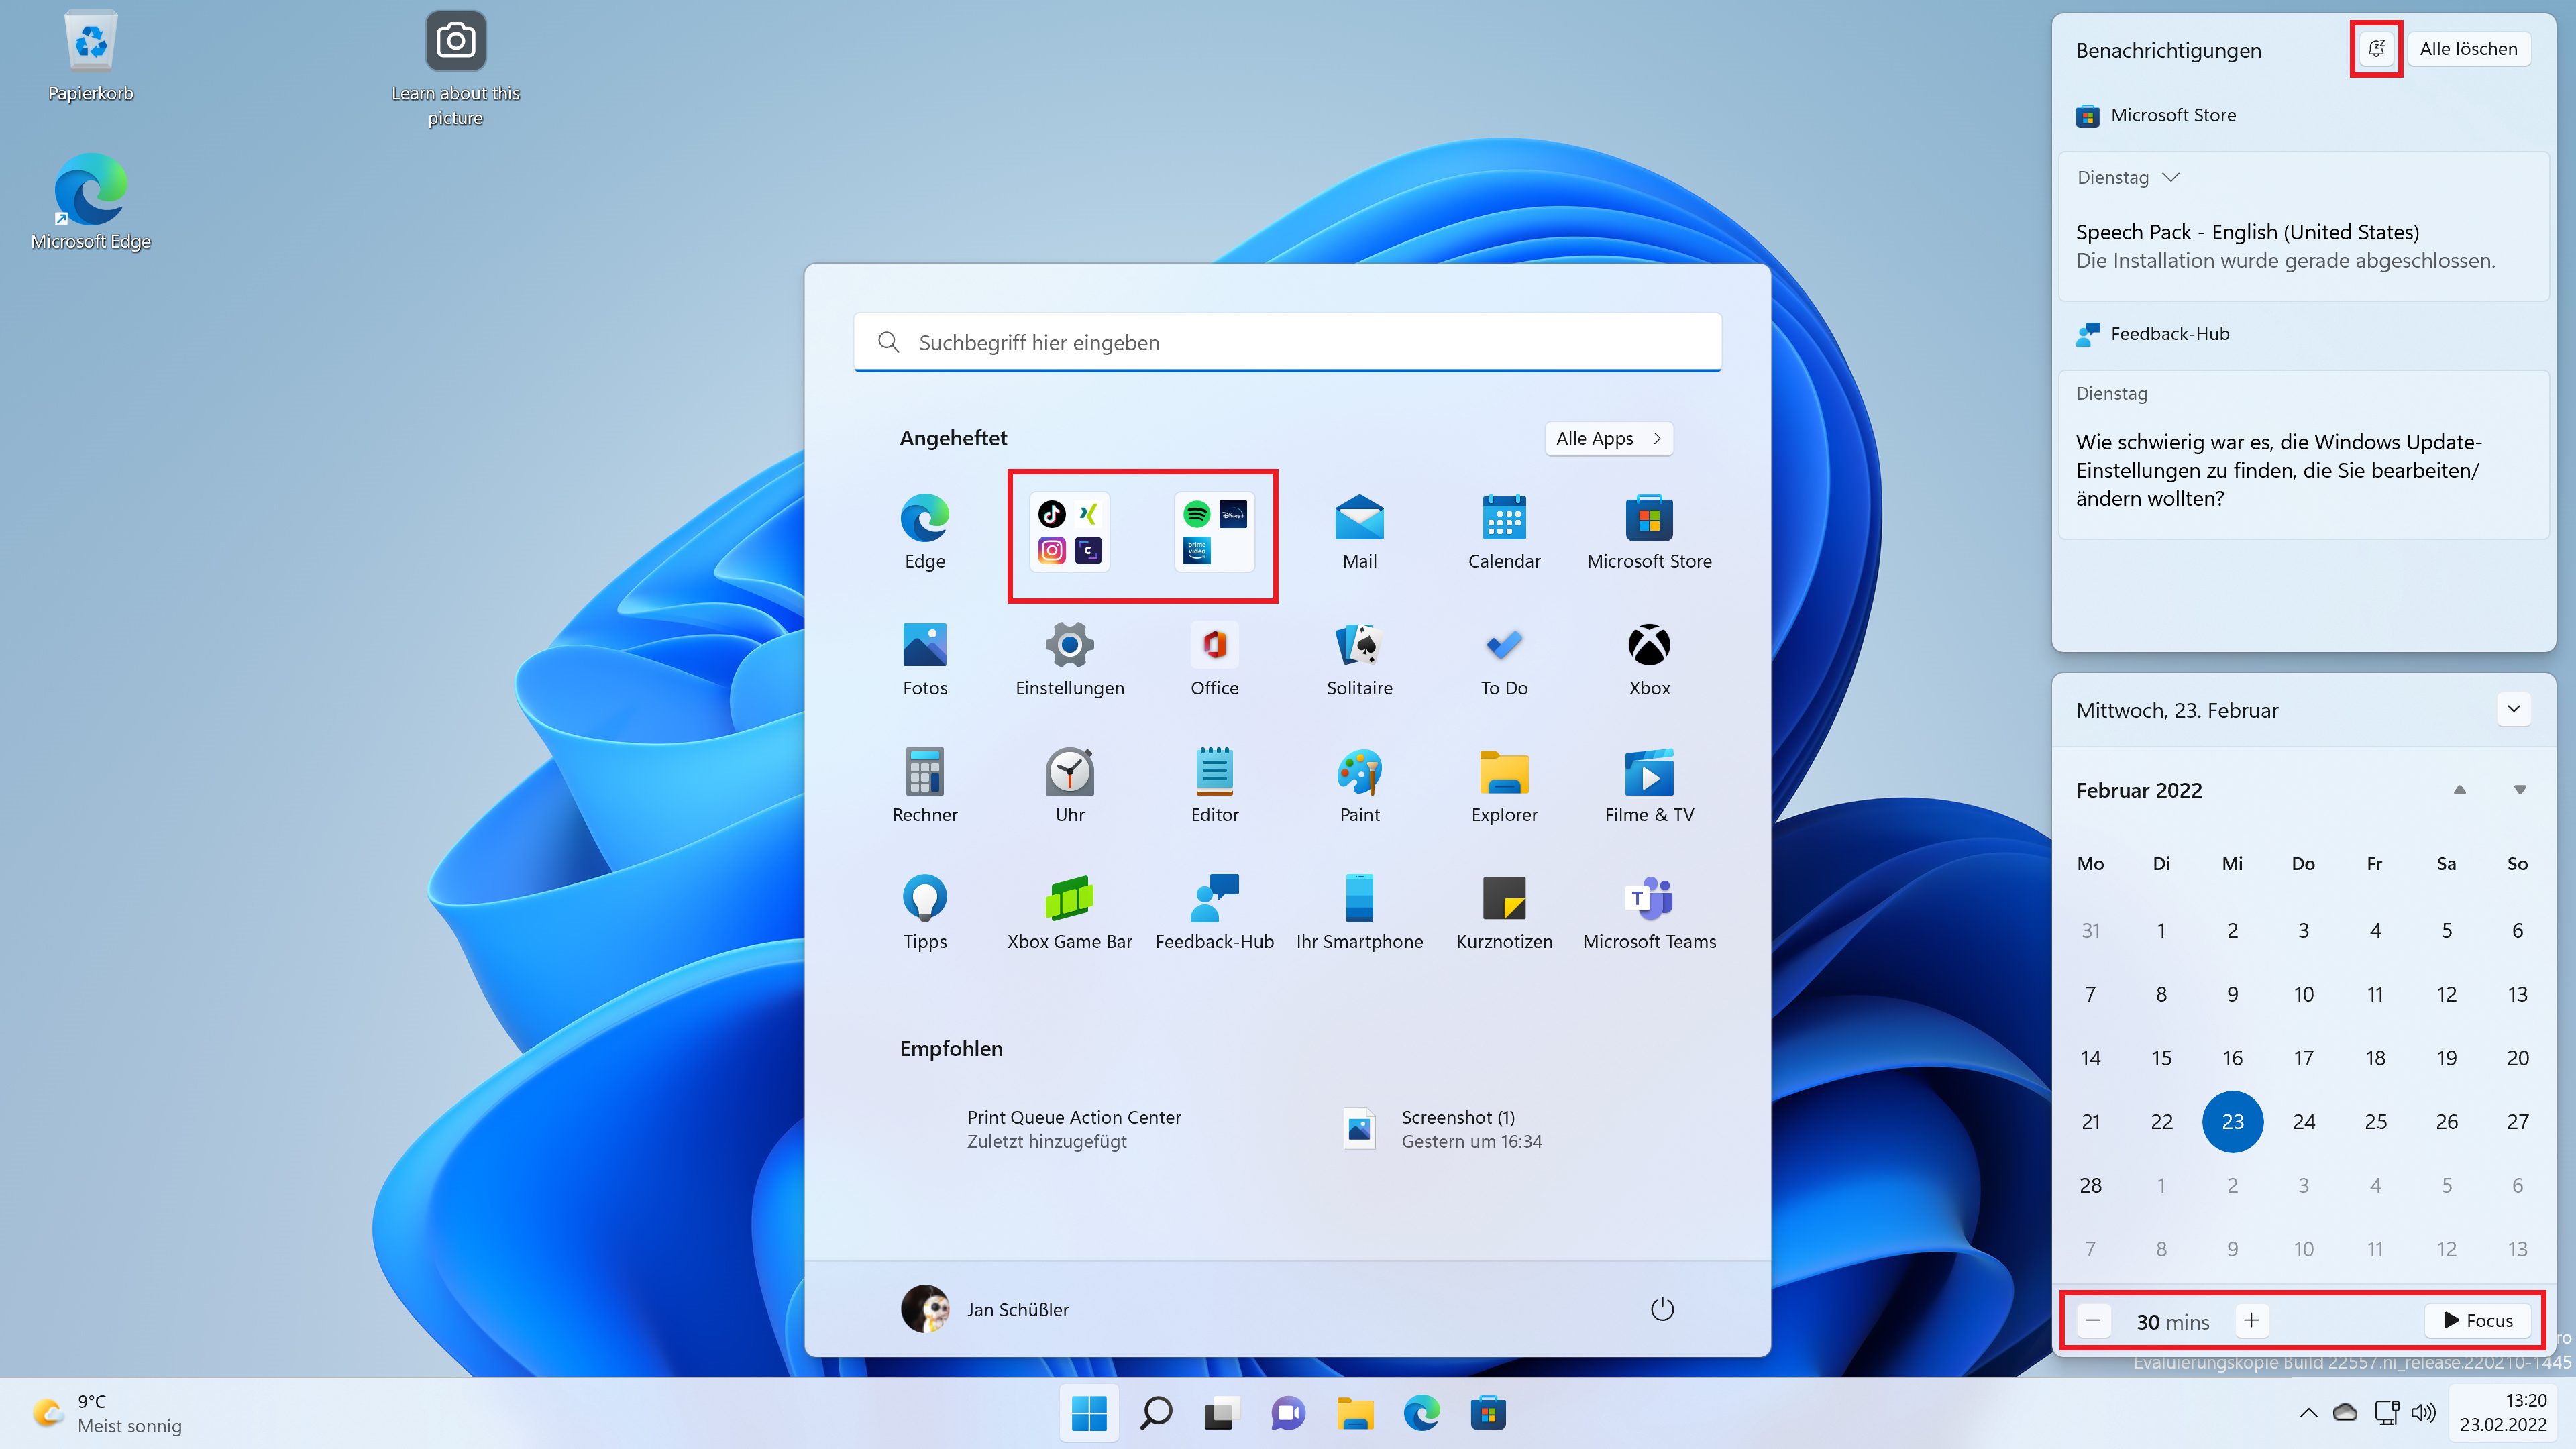
Task: Click Alle löschen to clear notifications
Action: coord(2467,48)
